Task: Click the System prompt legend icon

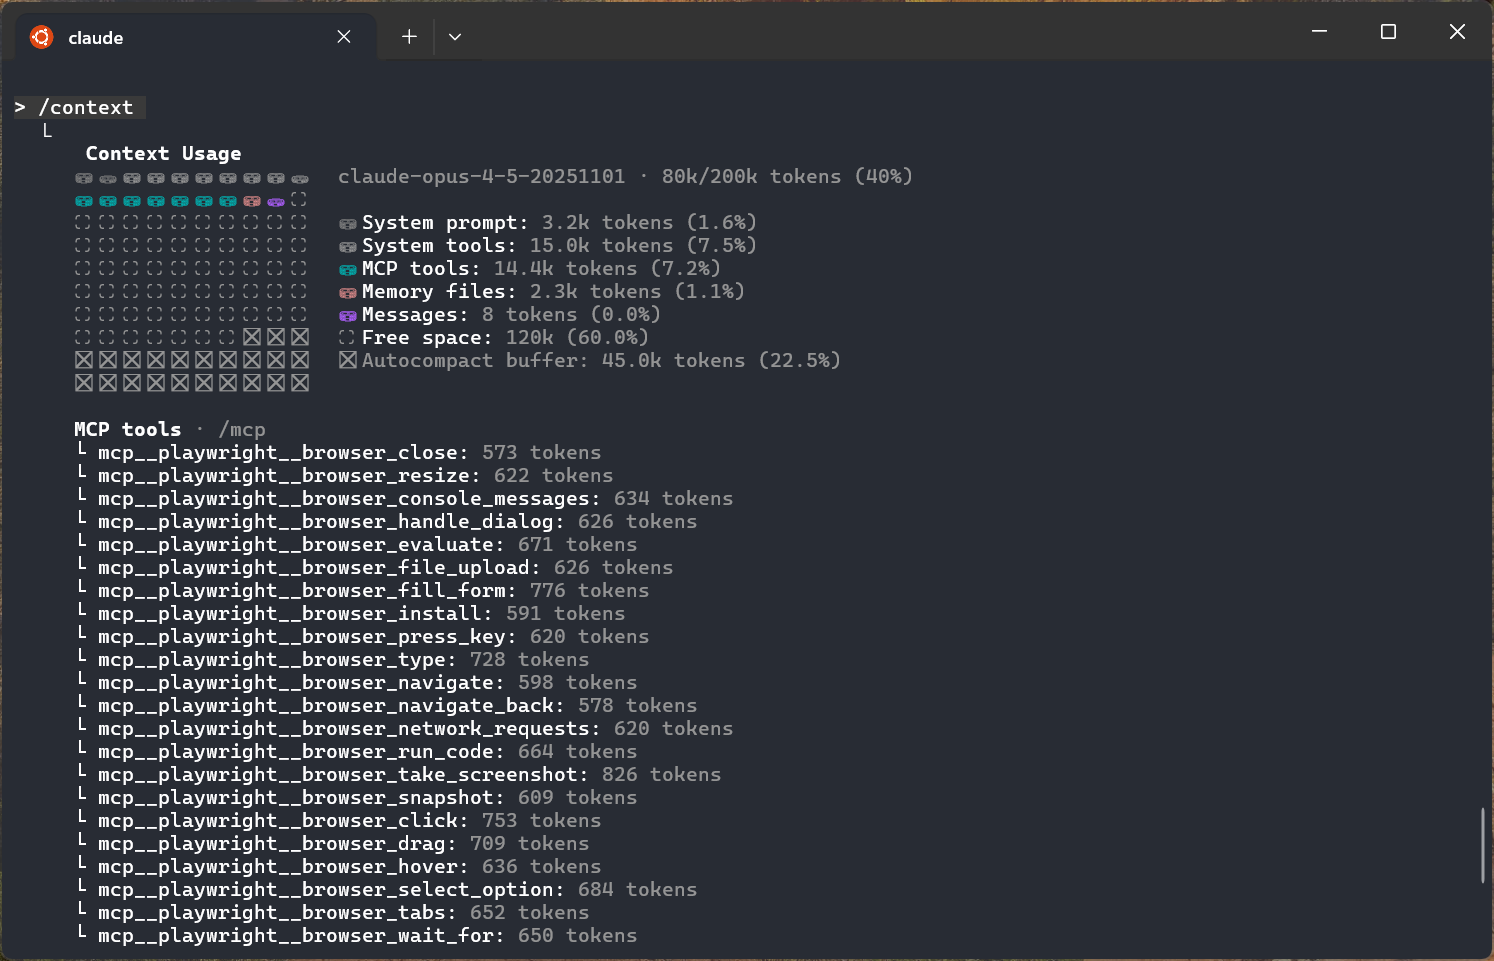Action: pyautogui.click(x=348, y=224)
